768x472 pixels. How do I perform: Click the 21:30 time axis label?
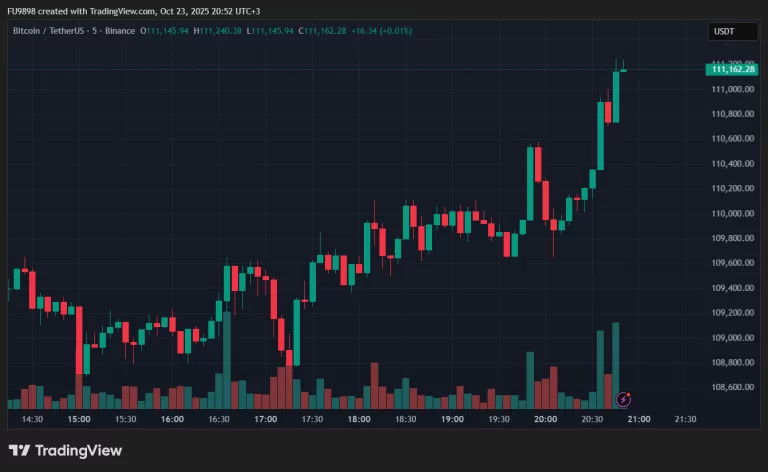(x=685, y=420)
